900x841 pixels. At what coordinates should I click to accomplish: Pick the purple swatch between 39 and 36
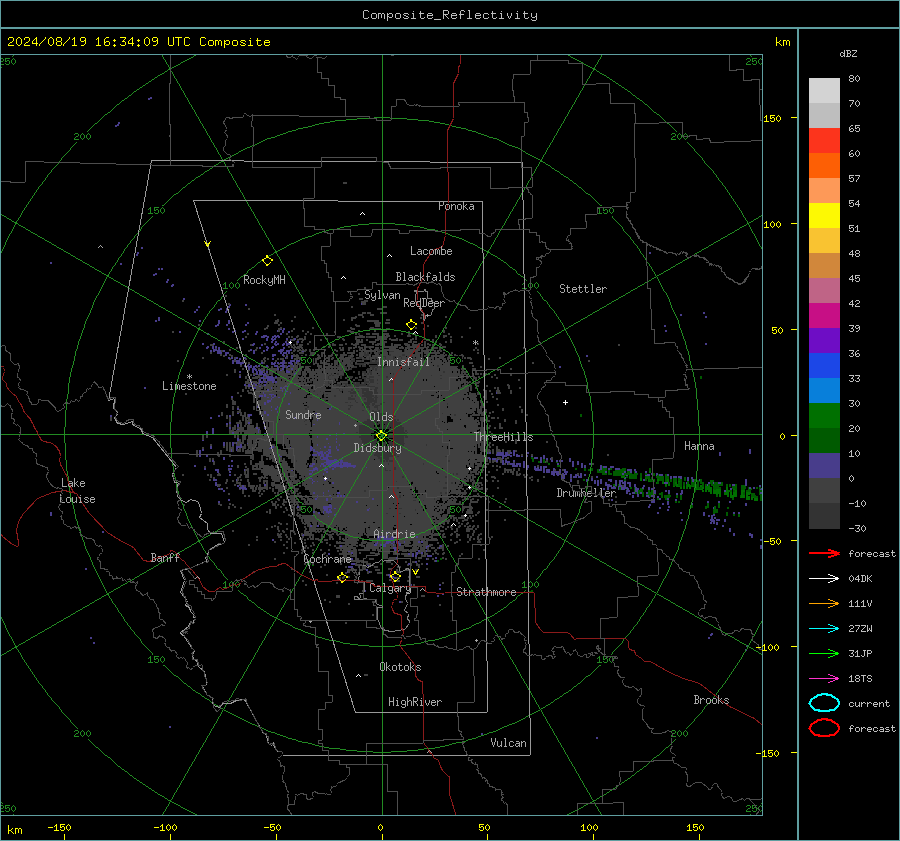824,340
